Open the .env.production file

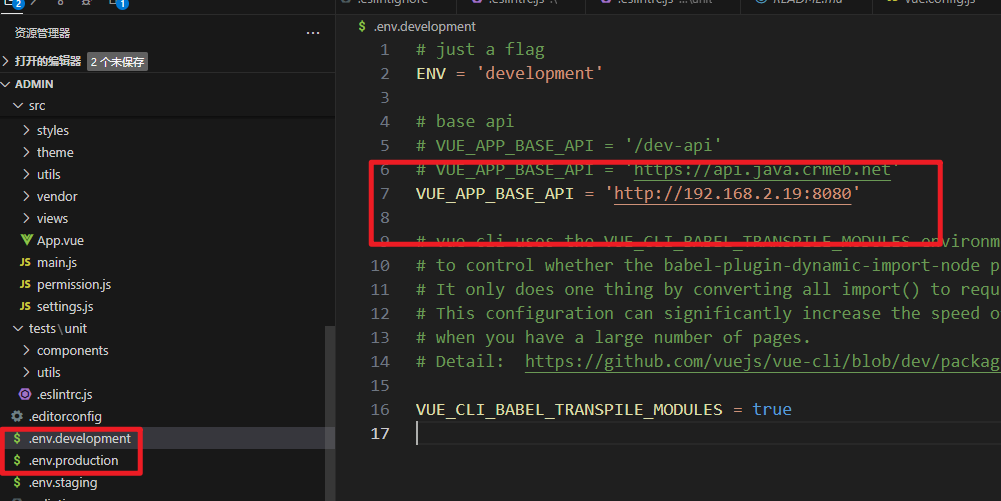pyautogui.click(x=73, y=461)
